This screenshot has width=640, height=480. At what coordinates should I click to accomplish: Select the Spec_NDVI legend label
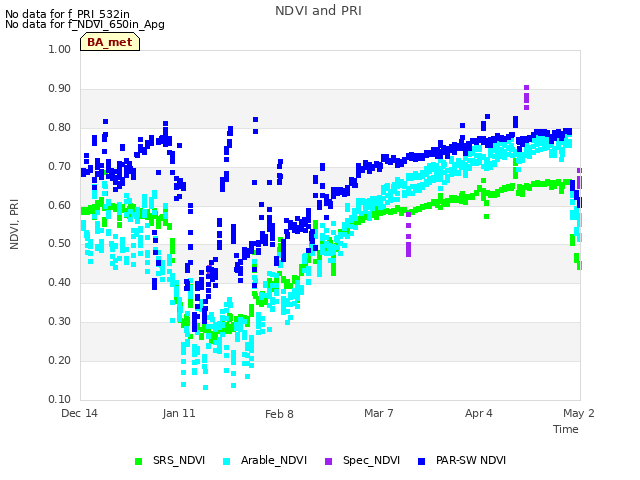click(371, 460)
